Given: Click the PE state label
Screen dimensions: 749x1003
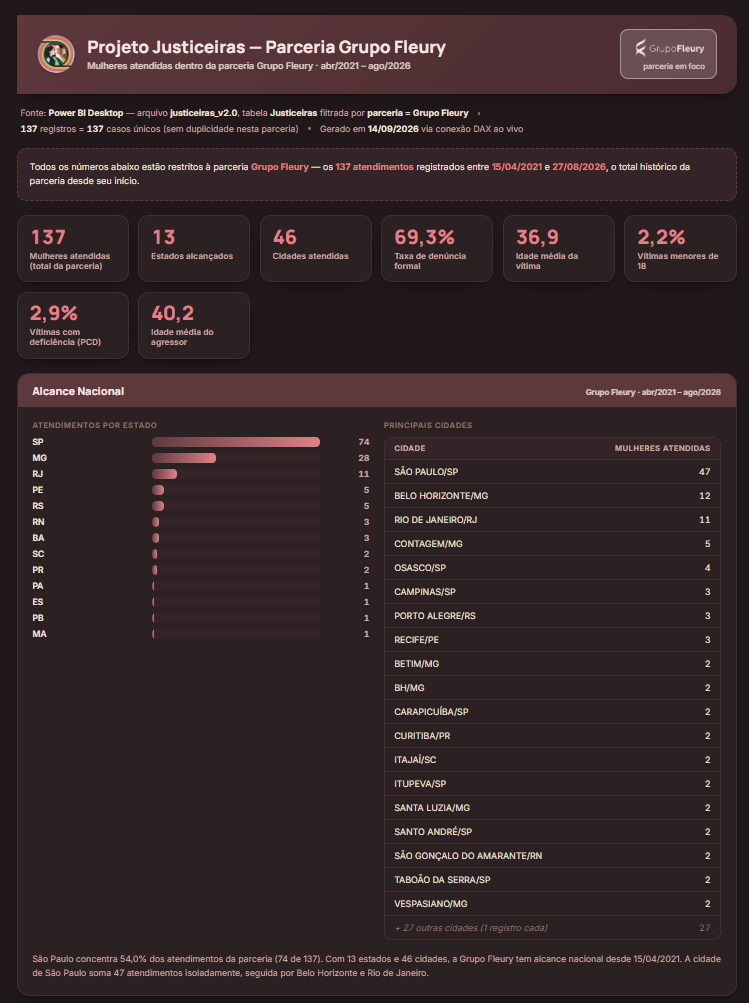Looking at the screenshot, I should pyautogui.click(x=38, y=490).
